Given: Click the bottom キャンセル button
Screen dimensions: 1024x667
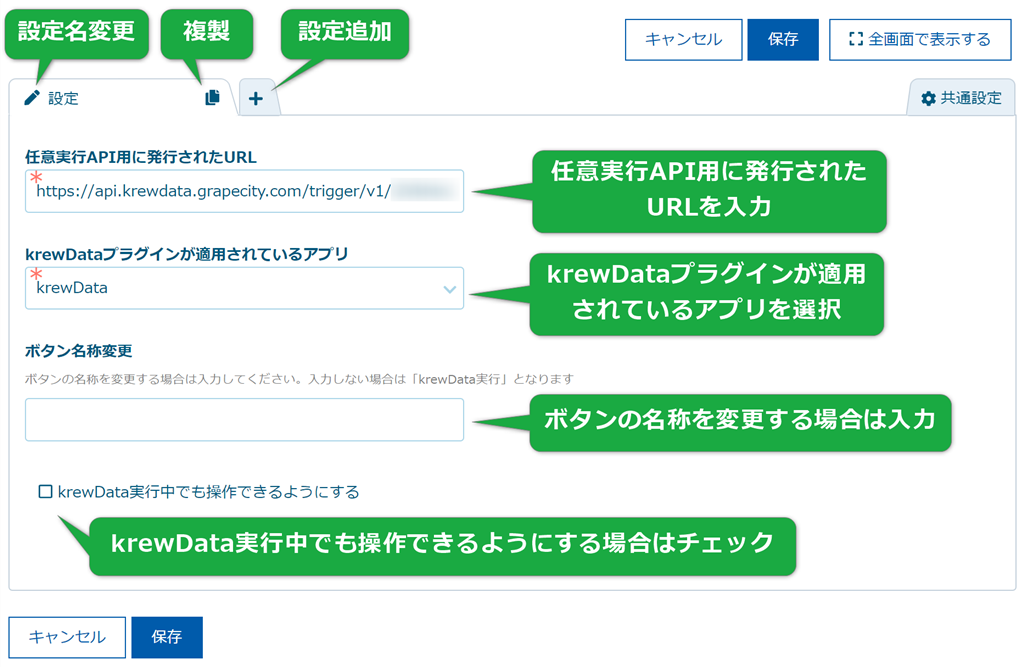Looking at the screenshot, I should 67,637.
